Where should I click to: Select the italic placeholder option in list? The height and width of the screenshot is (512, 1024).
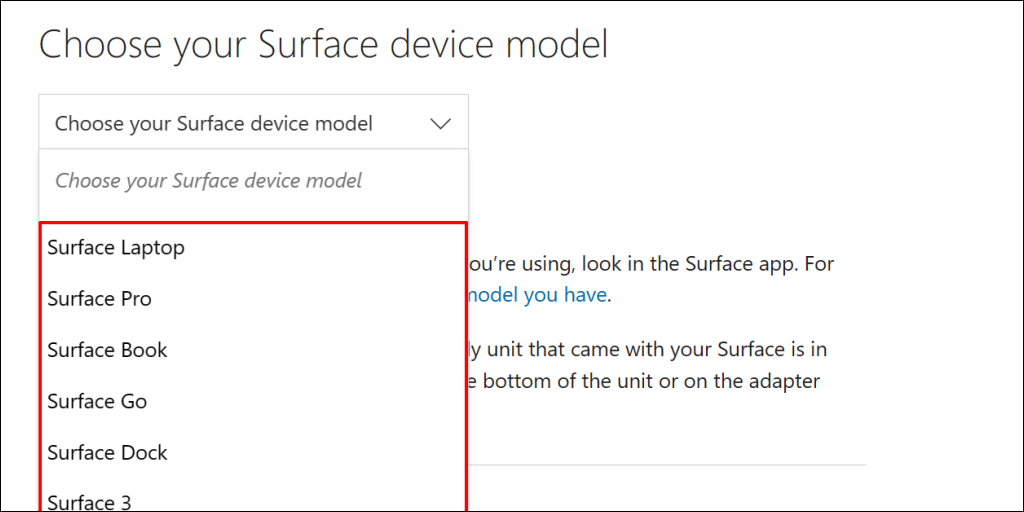click(x=208, y=181)
